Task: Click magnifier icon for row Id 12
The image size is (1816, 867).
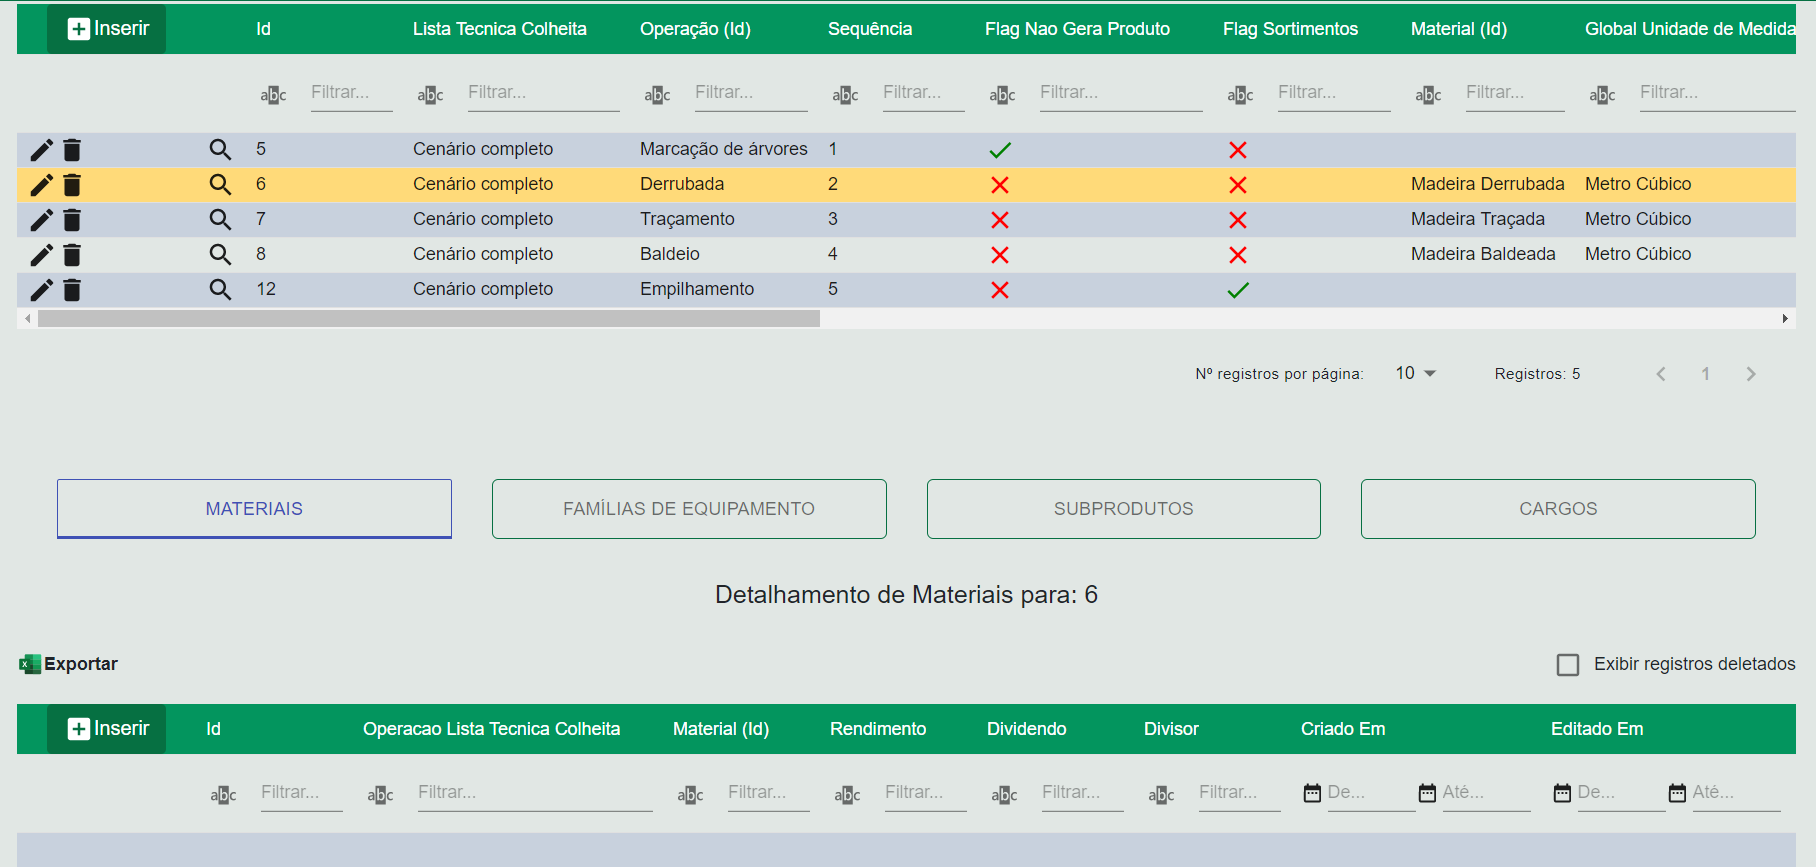Action: pos(220,290)
